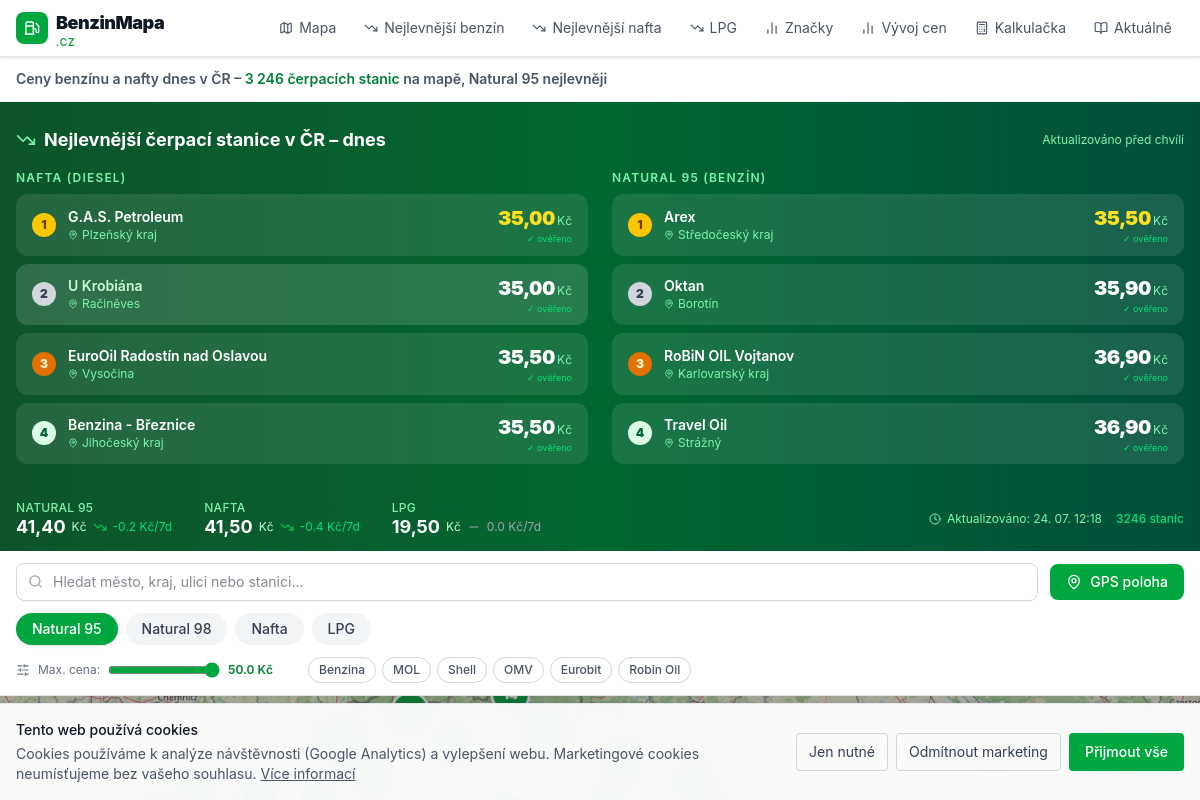This screenshot has height=800, width=1200.
Task: Open the LPG navigation item
Action: [713, 28]
